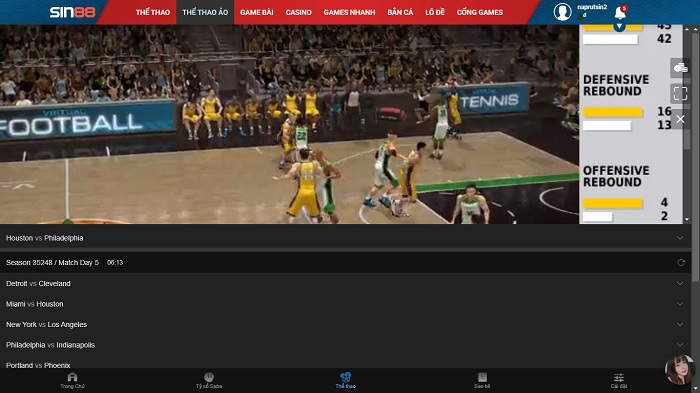Open the notifications bell icon
Screen dimensions: 700x393
(620, 13)
